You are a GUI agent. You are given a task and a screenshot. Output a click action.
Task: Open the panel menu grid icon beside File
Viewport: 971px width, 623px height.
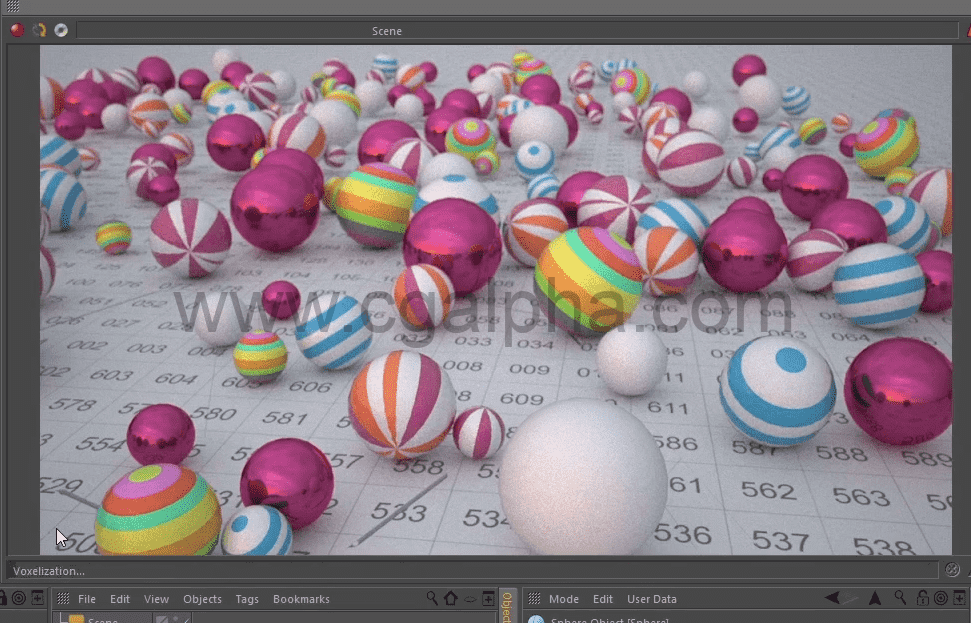[63, 598]
